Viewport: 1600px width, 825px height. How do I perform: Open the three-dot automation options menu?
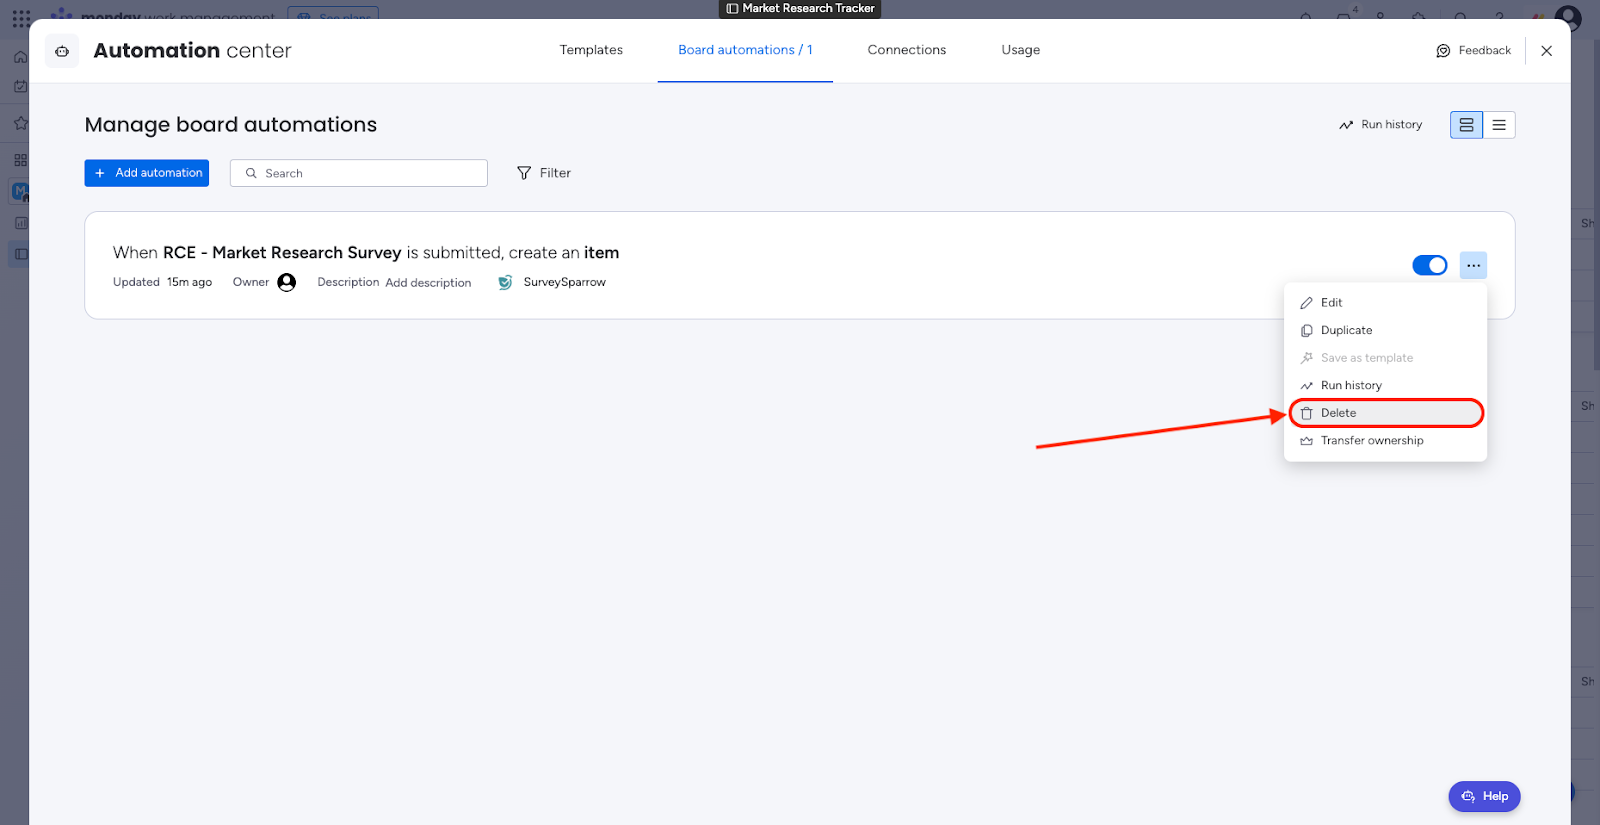pyautogui.click(x=1473, y=265)
